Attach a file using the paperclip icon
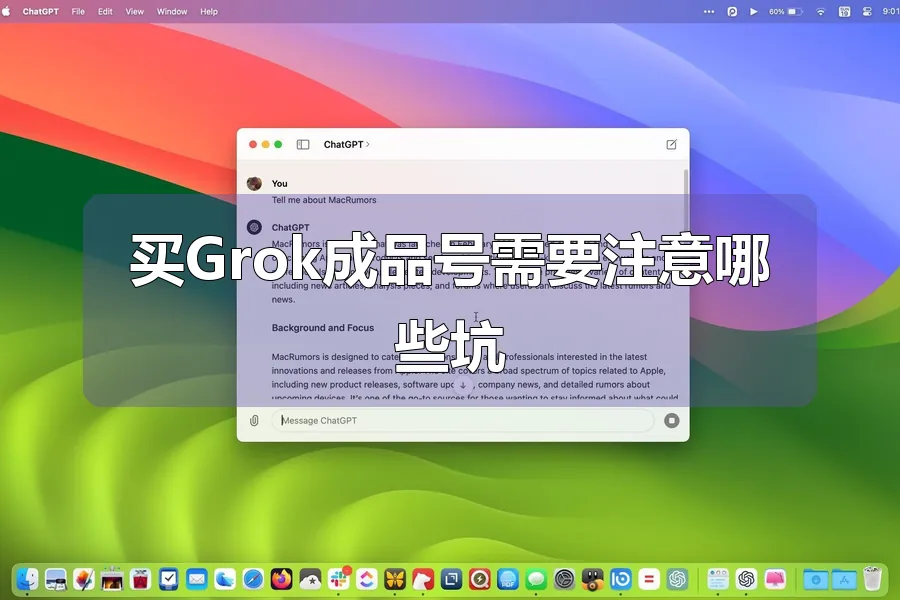Viewport: 900px width, 600px height. 254,421
